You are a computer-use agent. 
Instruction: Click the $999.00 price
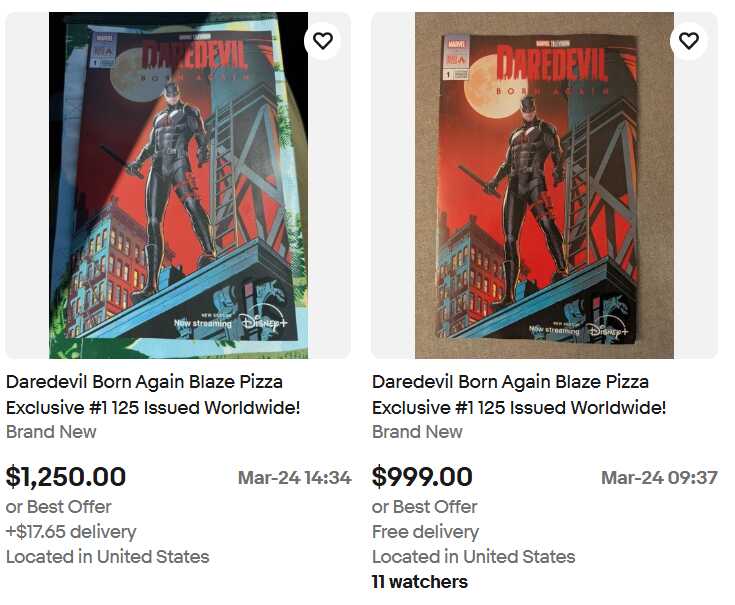pos(422,477)
